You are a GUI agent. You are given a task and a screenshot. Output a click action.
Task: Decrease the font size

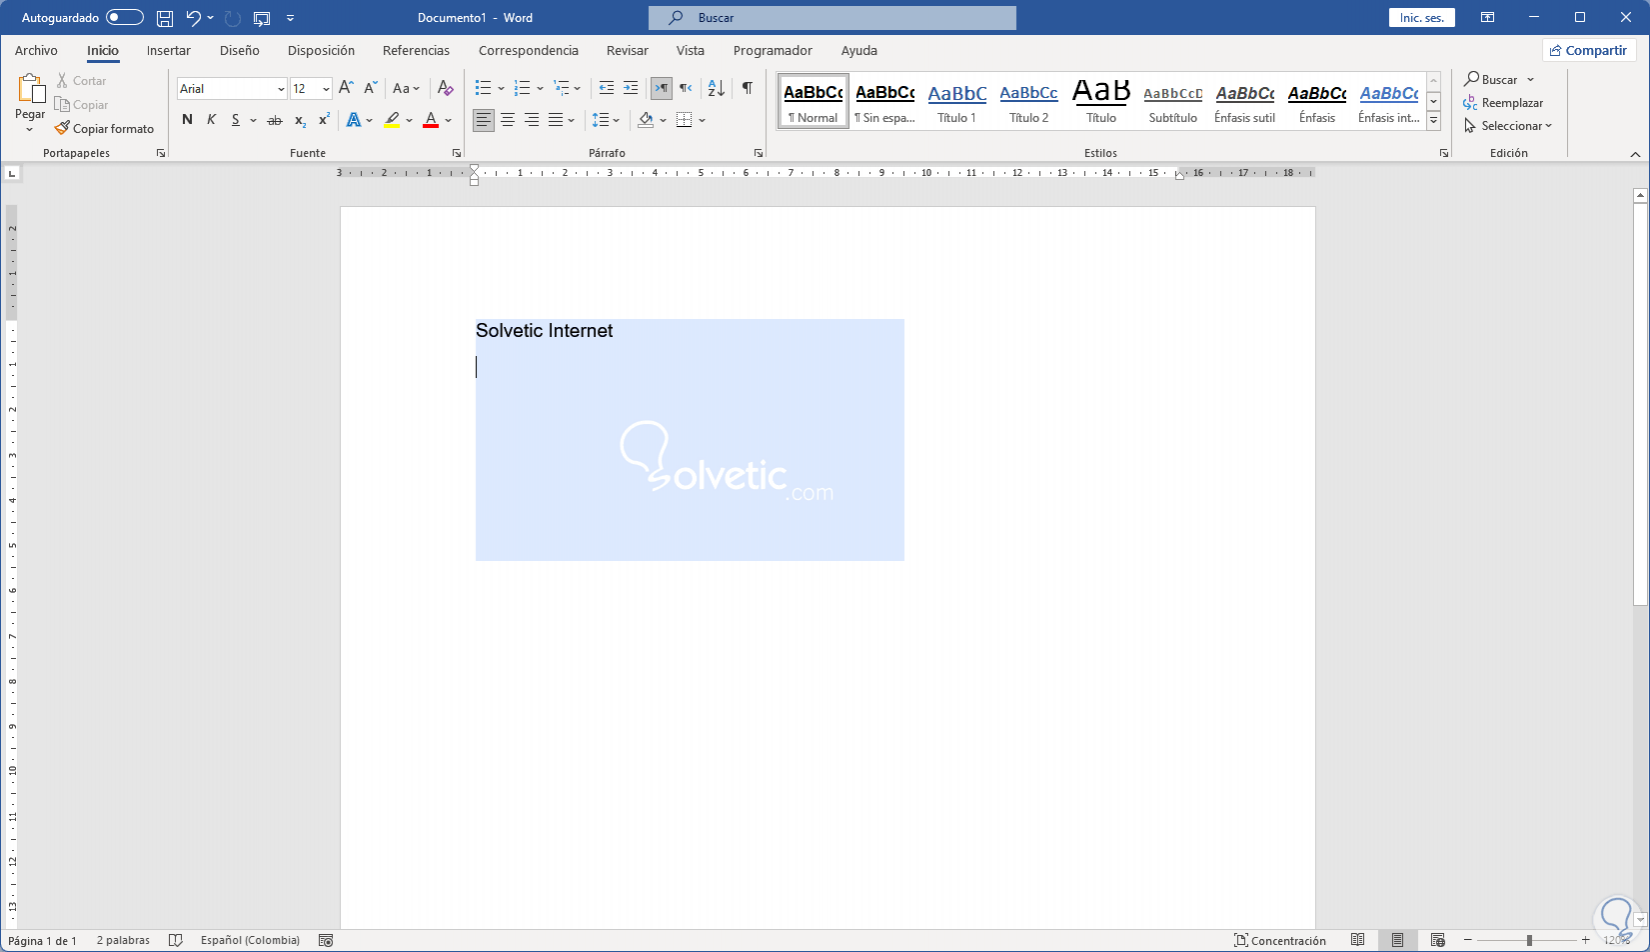(370, 89)
